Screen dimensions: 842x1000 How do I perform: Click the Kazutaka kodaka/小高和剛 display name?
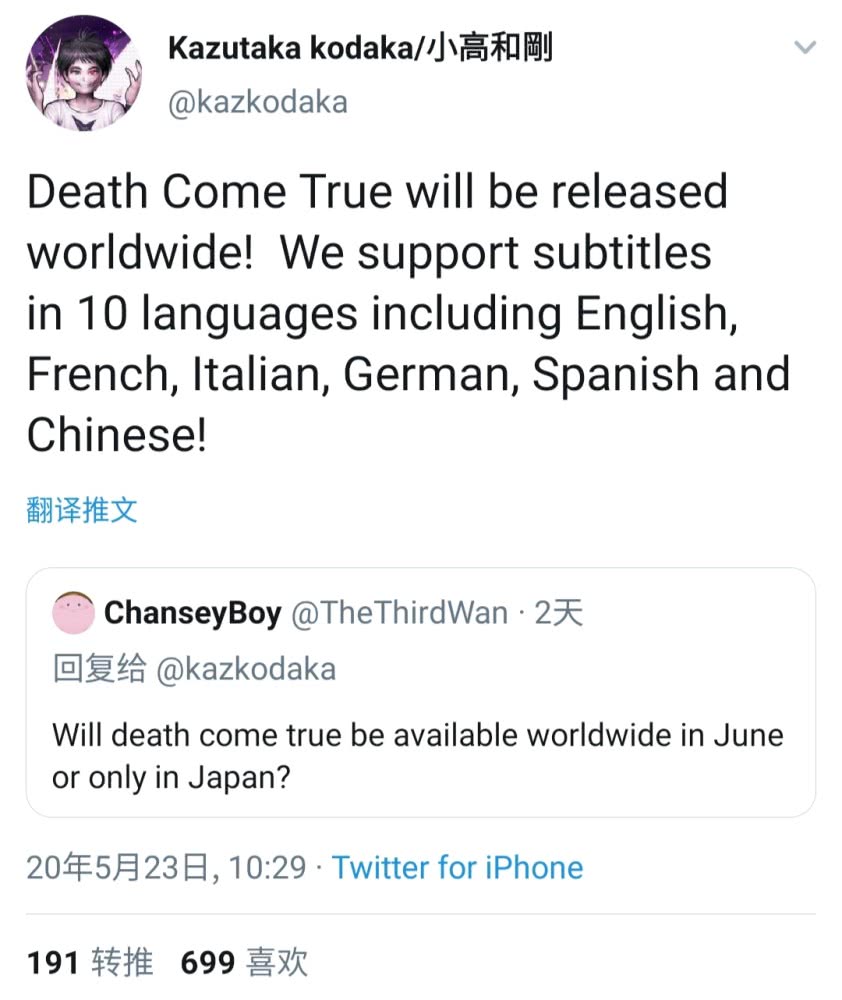pos(359,47)
